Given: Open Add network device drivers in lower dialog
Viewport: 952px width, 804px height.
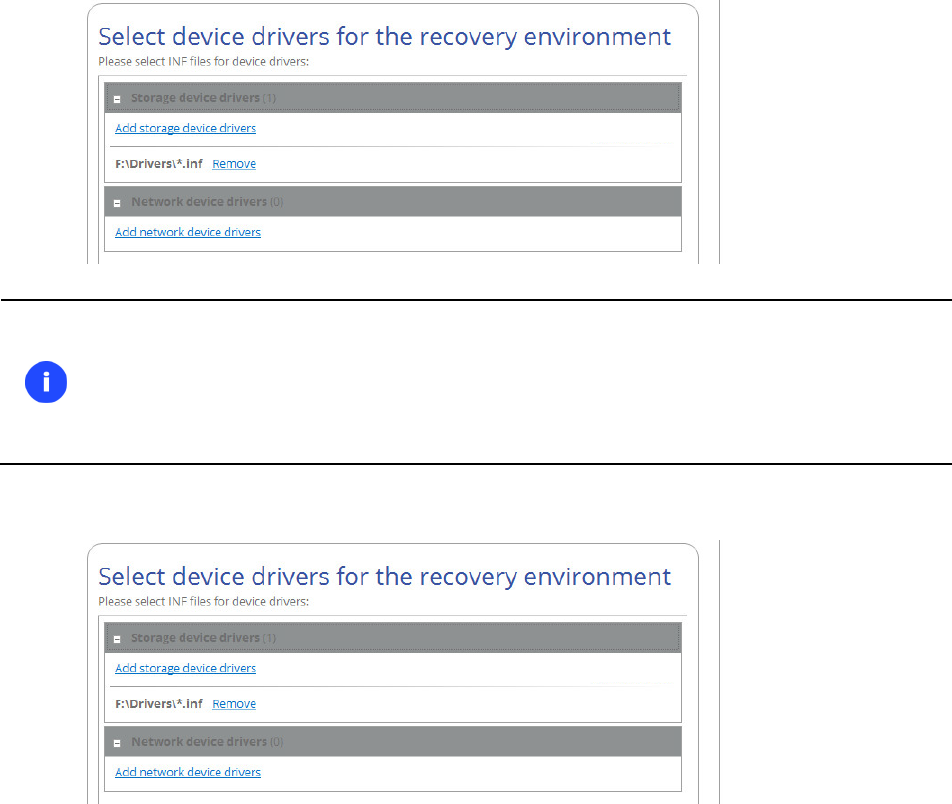Looking at the screenshot, I should tap(188, 772).
